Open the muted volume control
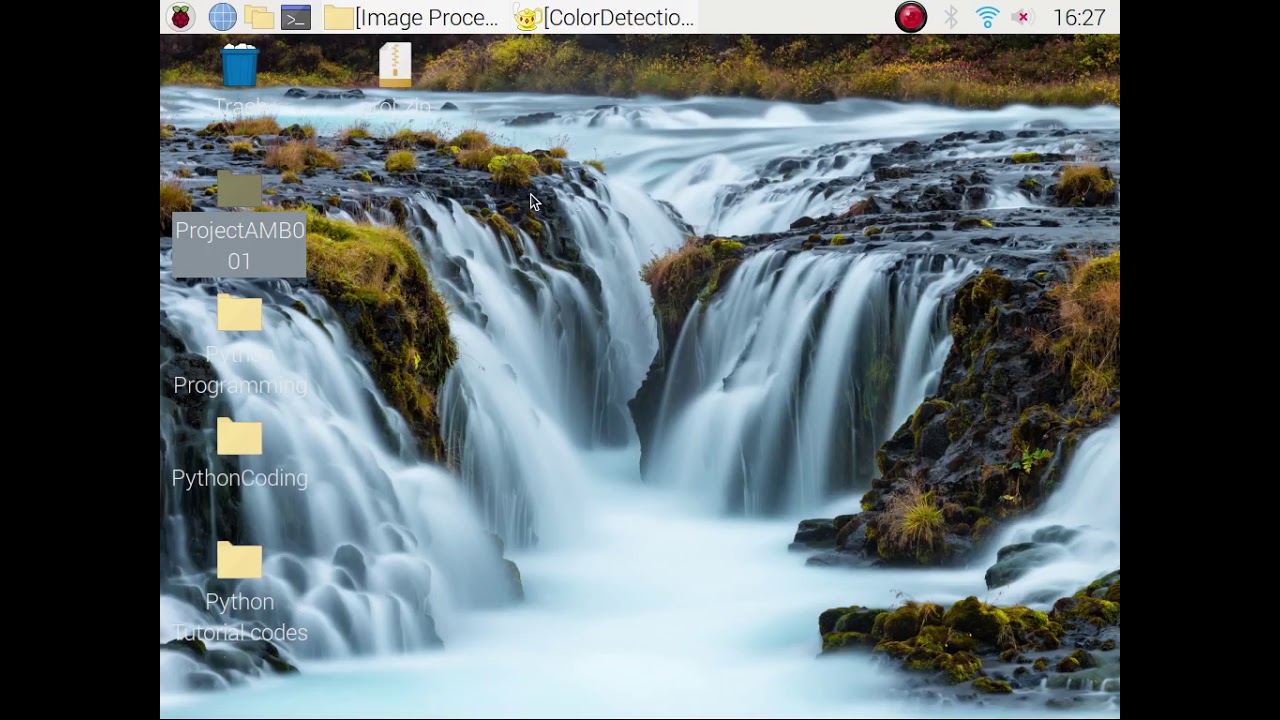The height and width of the screenshot is (720, 1280). [x=1022, y=17]
